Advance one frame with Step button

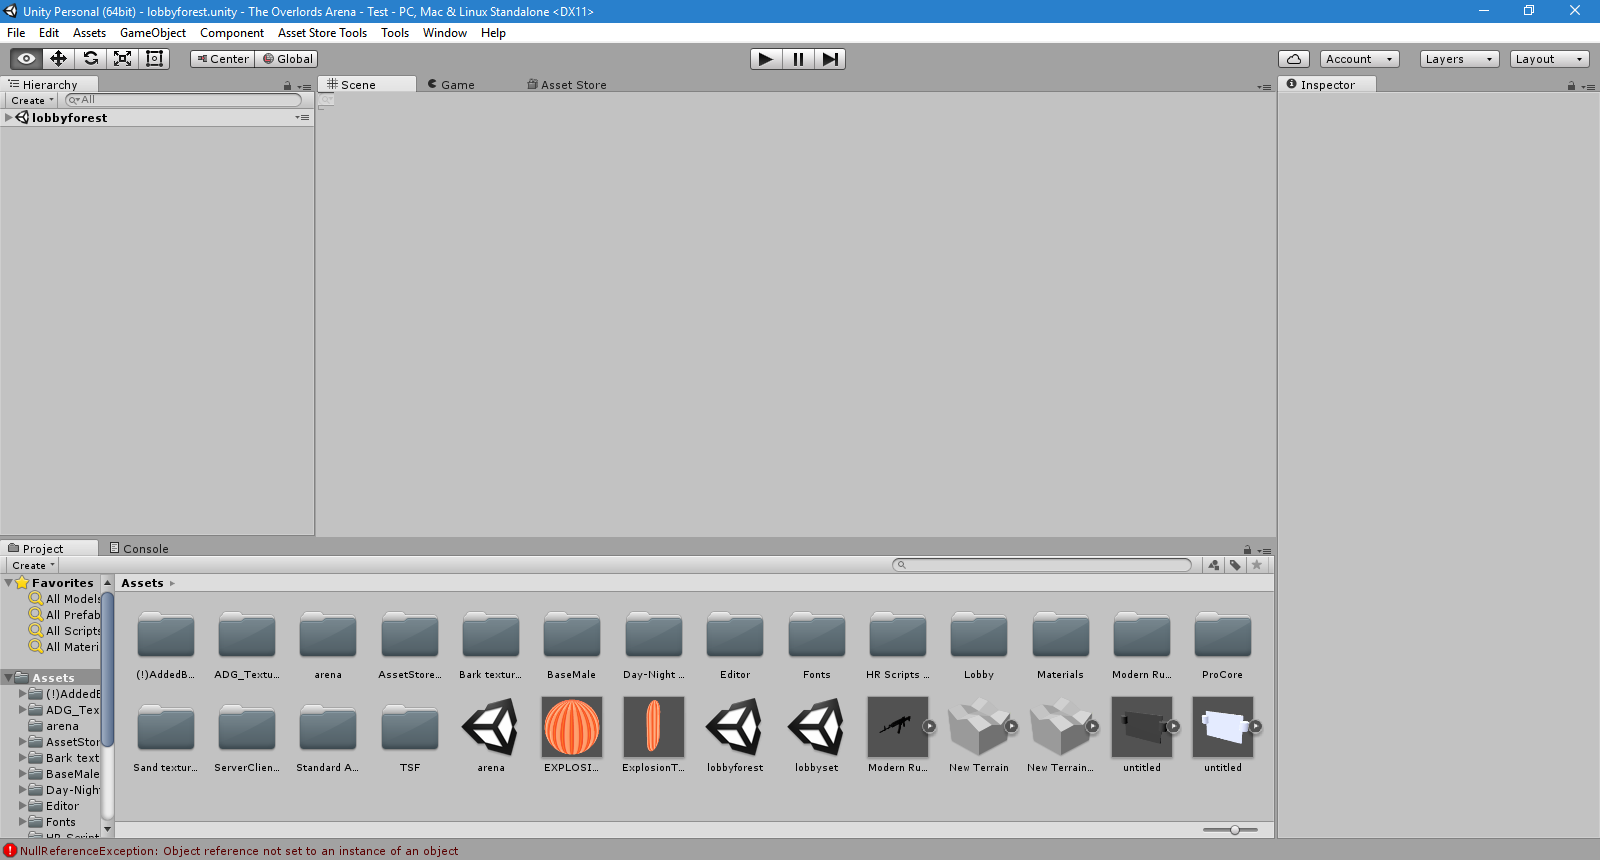point(830,59)
